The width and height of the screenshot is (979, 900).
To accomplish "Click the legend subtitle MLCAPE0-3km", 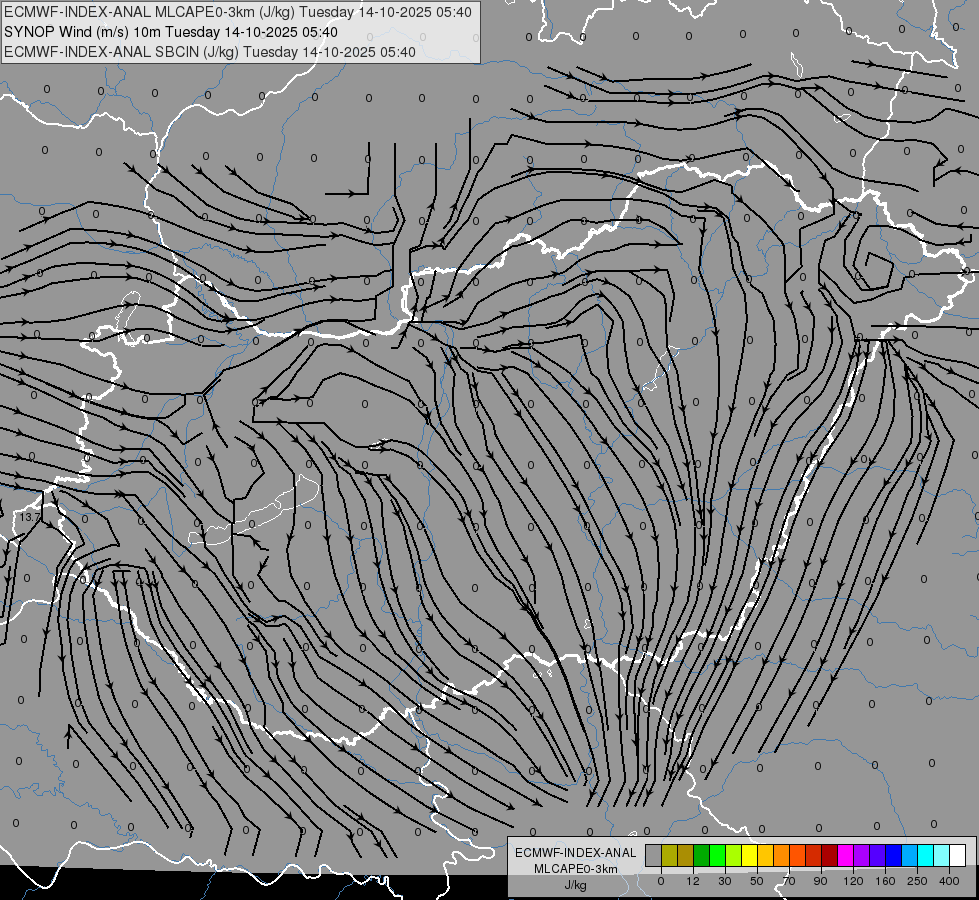I will click(x=576, y=869).
